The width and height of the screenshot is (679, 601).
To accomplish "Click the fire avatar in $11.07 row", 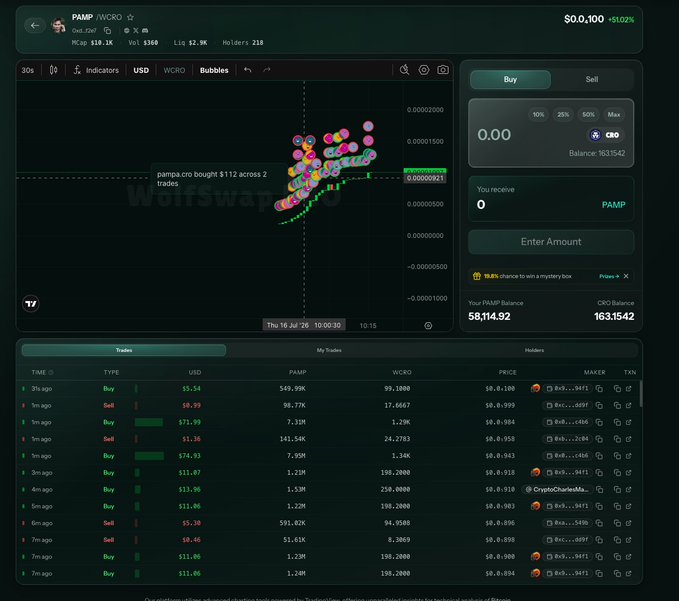I will 536,472.
